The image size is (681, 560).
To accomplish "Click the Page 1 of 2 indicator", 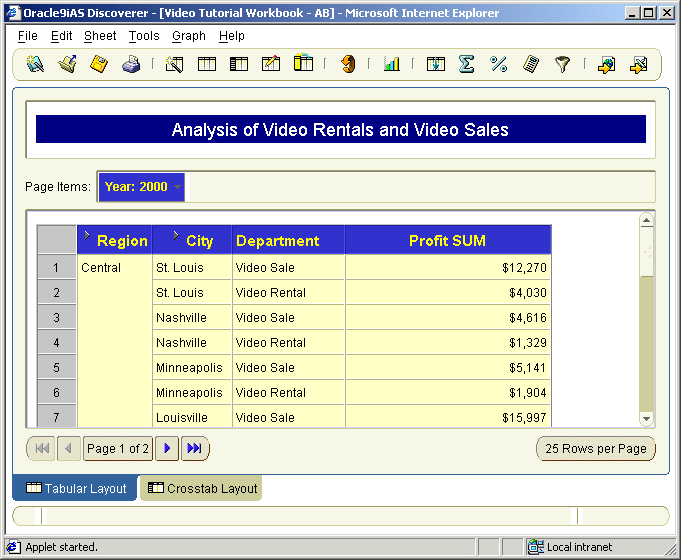I will point(118,448).
